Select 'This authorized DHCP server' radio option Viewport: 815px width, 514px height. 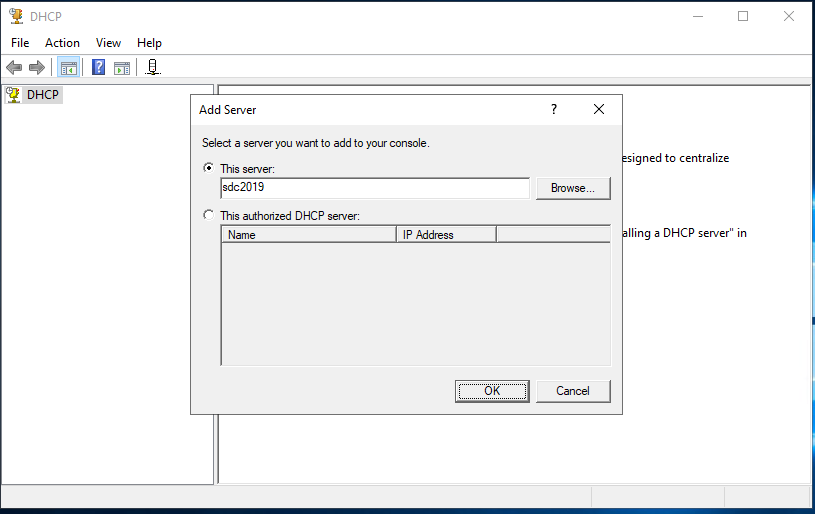(x=208, y=215)
